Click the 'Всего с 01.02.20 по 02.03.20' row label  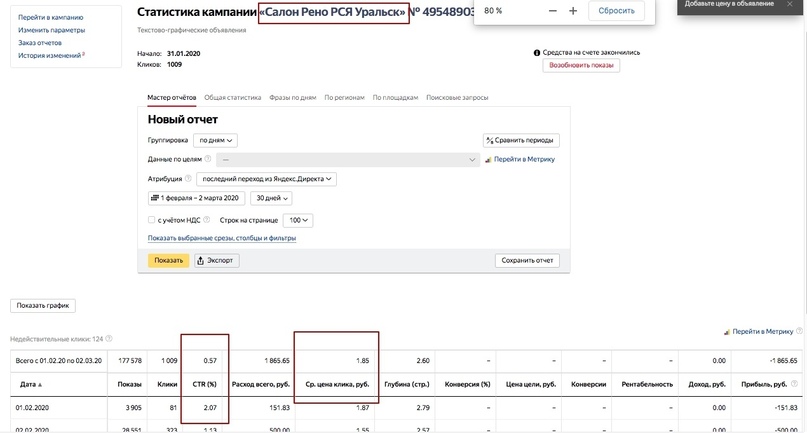[x=58, y=361]
